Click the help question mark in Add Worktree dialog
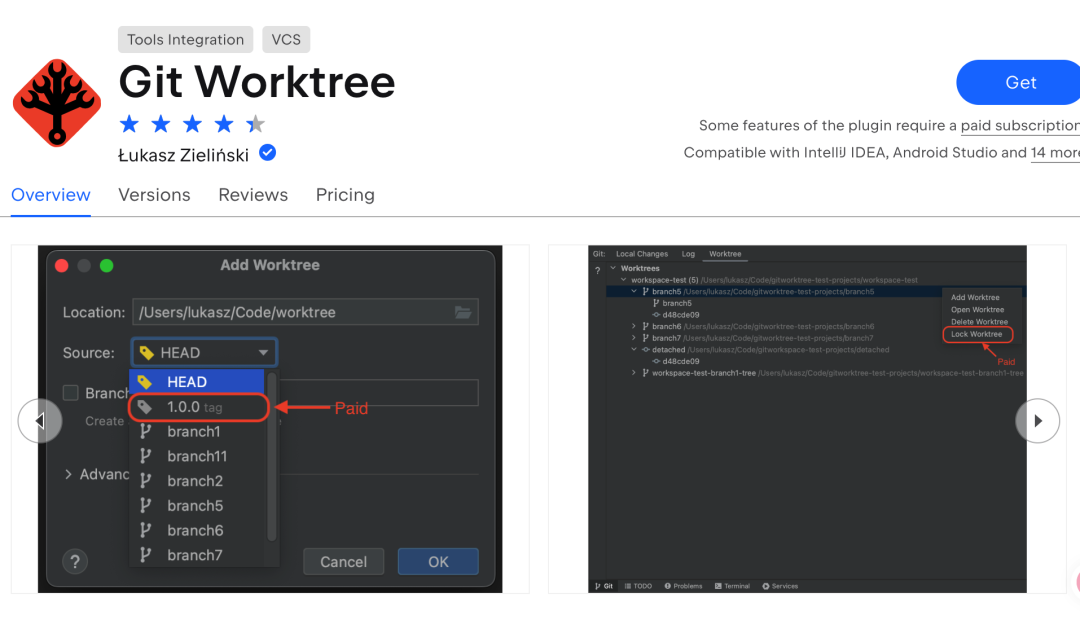1080x642 pixels. tap(75, 561)
